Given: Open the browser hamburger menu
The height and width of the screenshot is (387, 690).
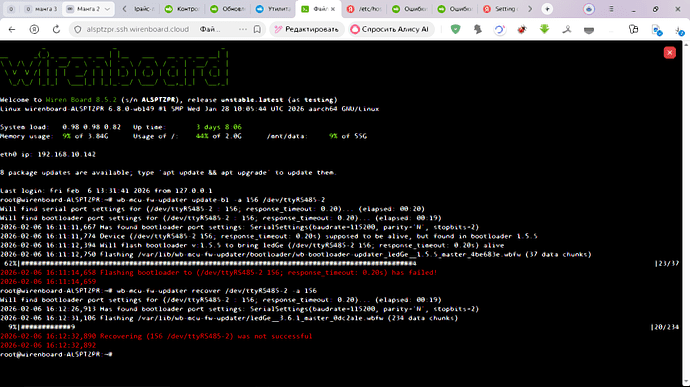Looking at the screenshot, I should pyautogui.click(x=611, y=9).
